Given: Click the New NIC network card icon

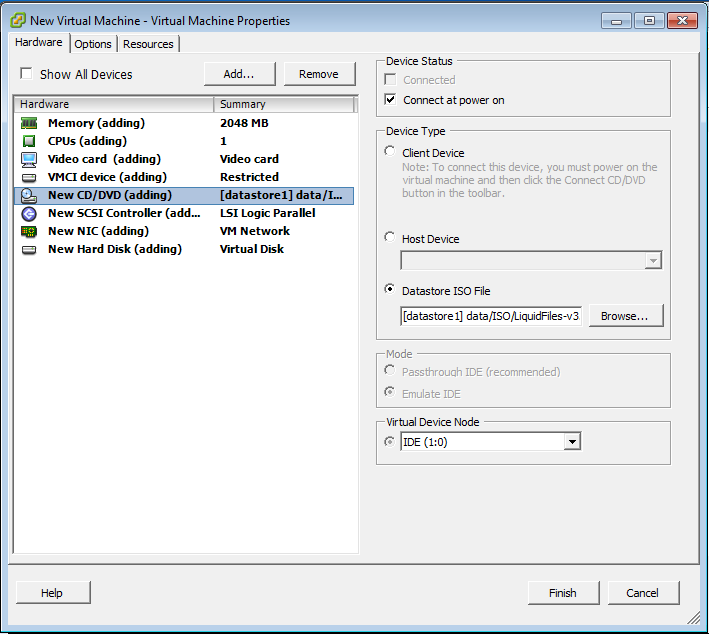Looking at the screenshot, I should coord(29,232).
